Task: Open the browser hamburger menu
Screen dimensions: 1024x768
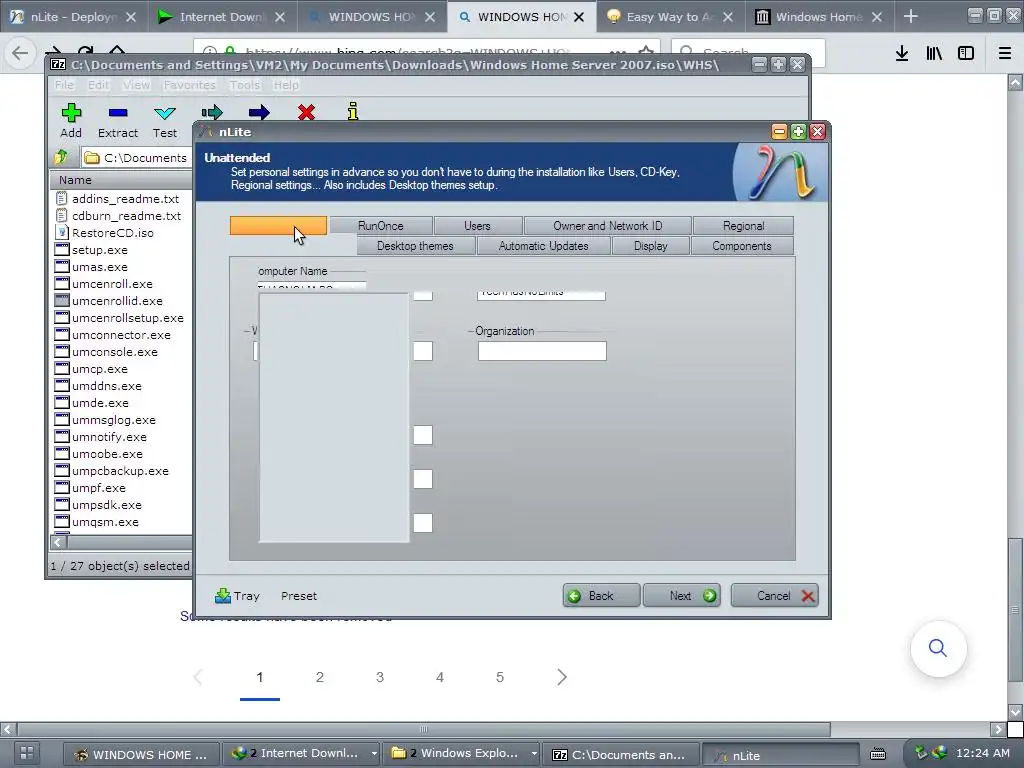Action: coord(1004,53)
